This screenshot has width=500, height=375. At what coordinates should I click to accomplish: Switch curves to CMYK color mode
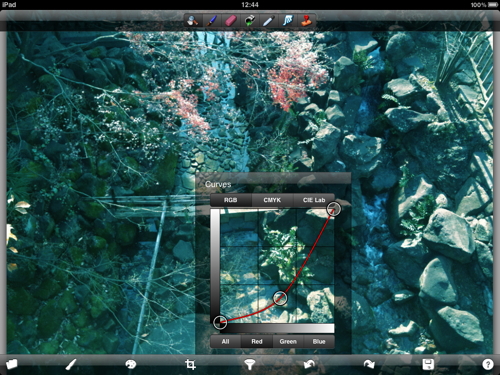point(272,200)
